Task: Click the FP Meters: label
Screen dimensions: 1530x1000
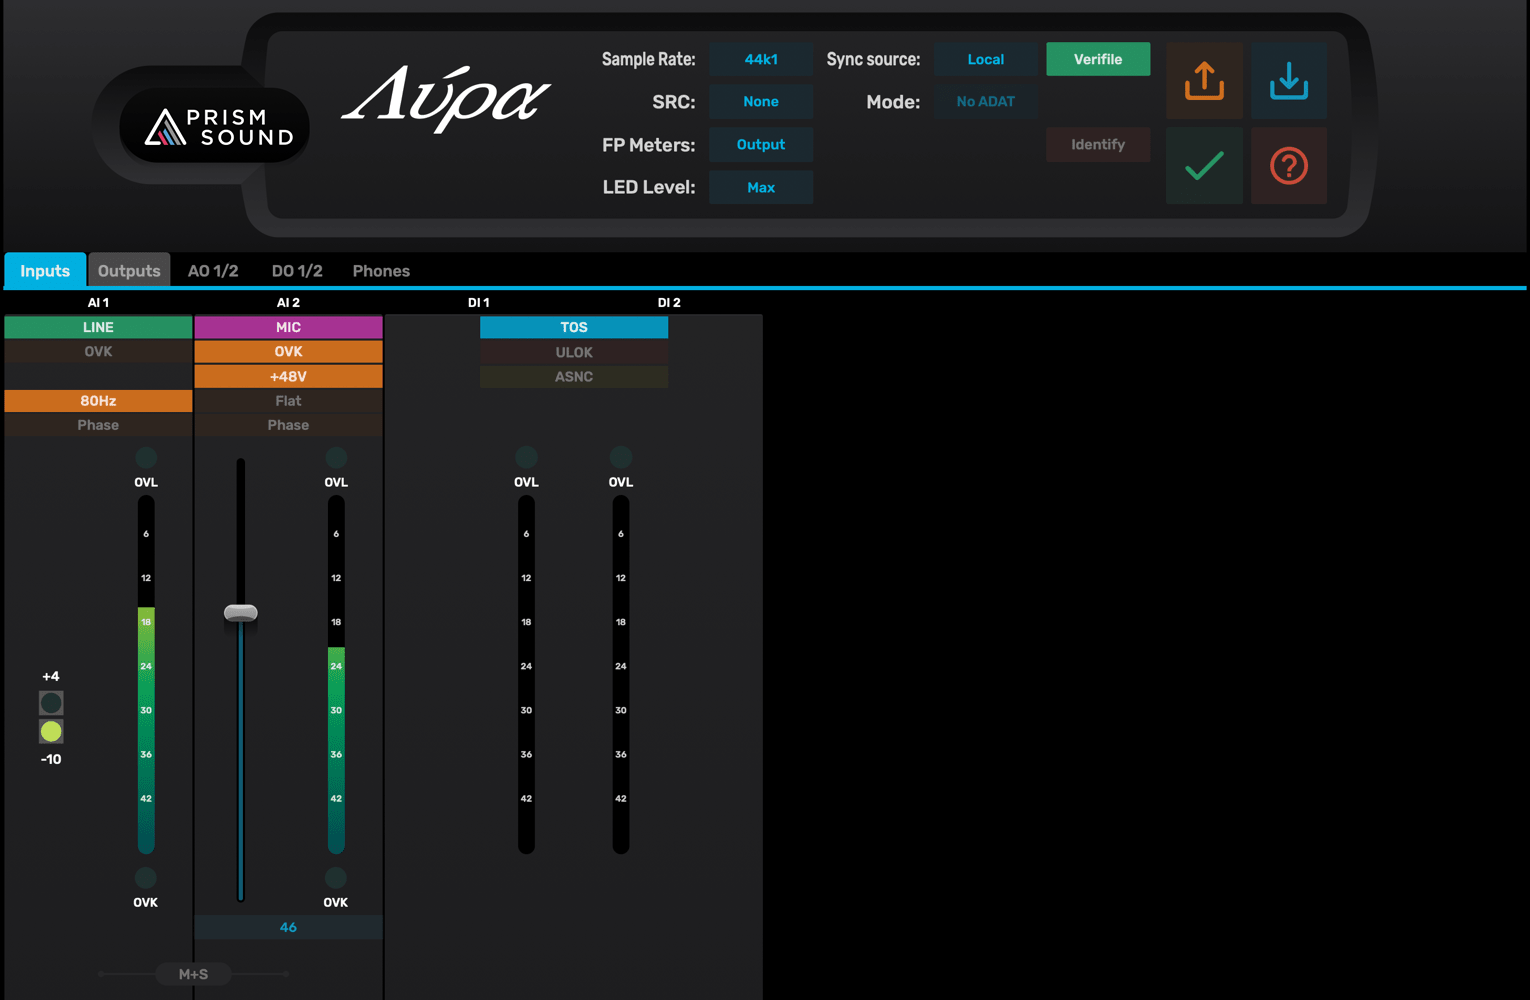Action: (648, 145)
